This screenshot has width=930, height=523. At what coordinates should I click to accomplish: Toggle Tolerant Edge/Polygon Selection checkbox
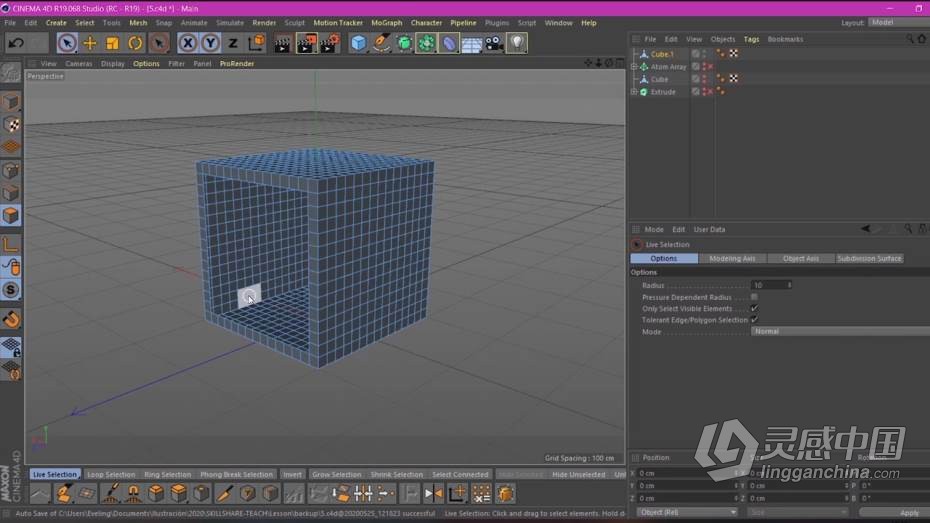[x=754, y=320]
